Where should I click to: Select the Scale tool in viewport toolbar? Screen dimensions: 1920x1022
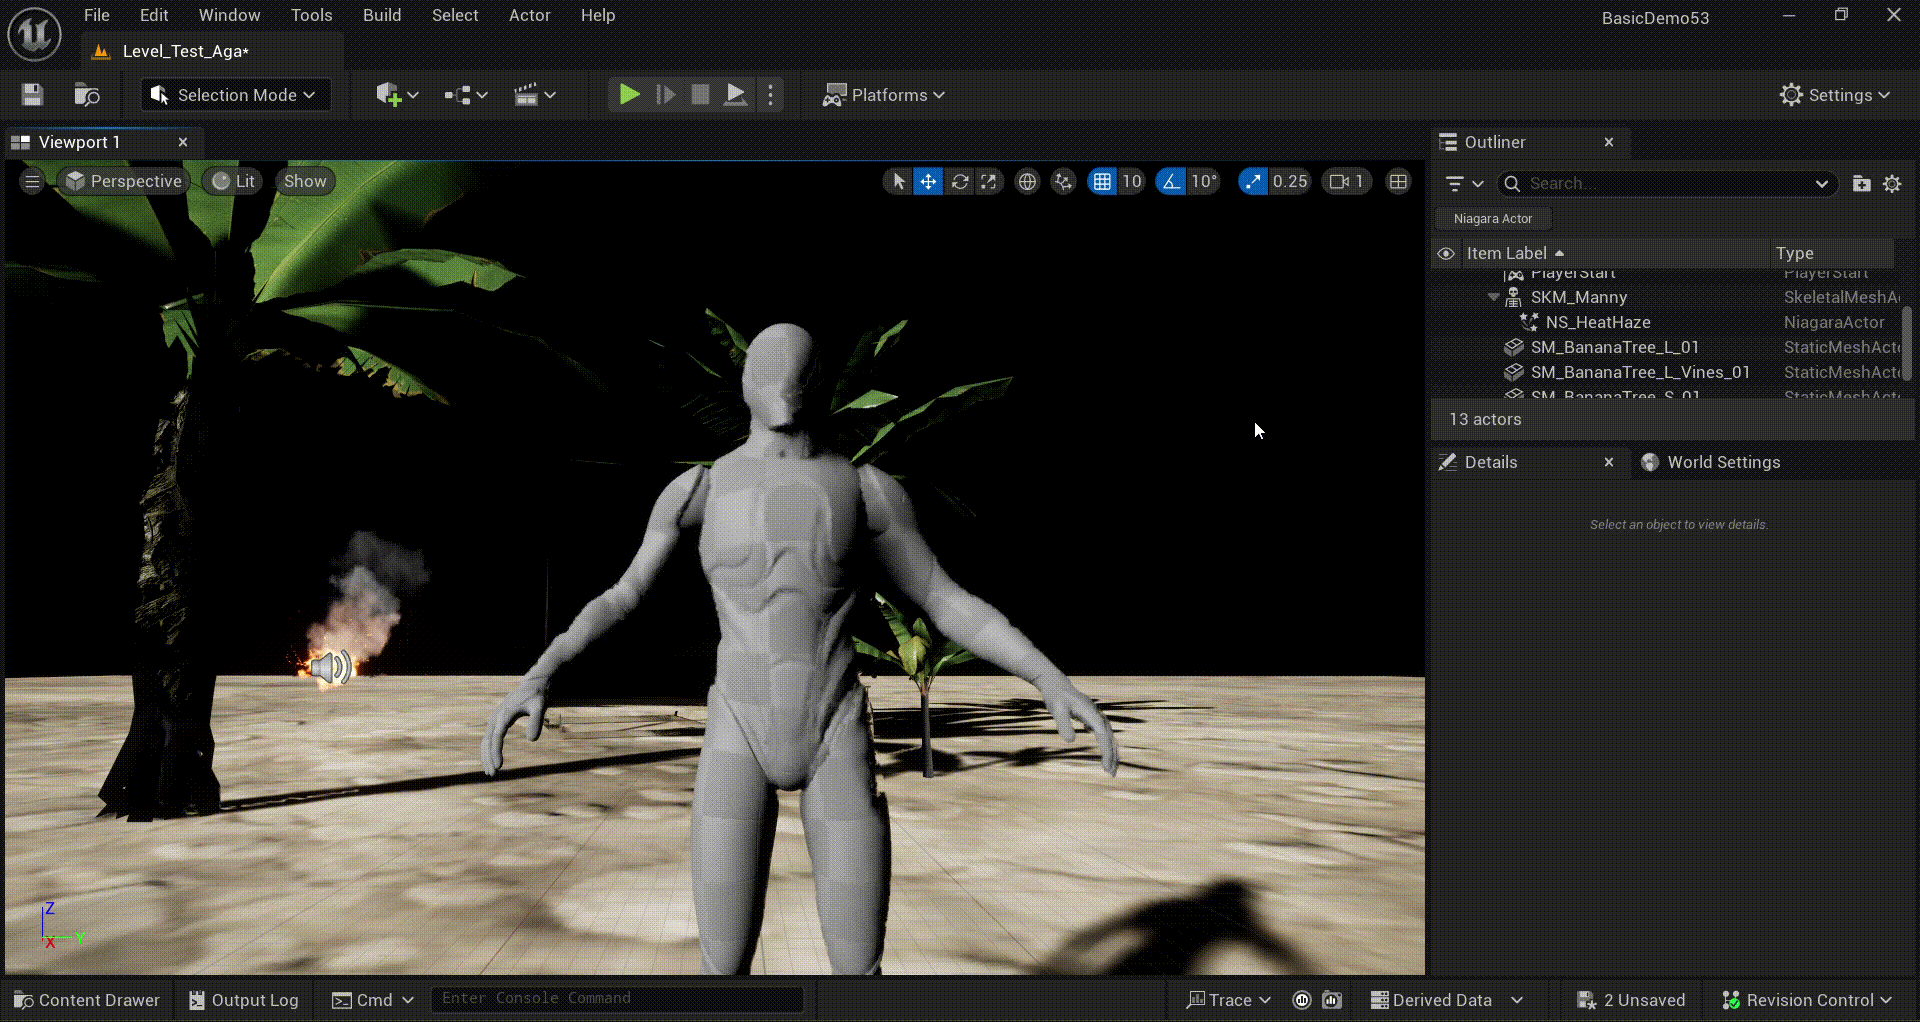coord(988,181)
